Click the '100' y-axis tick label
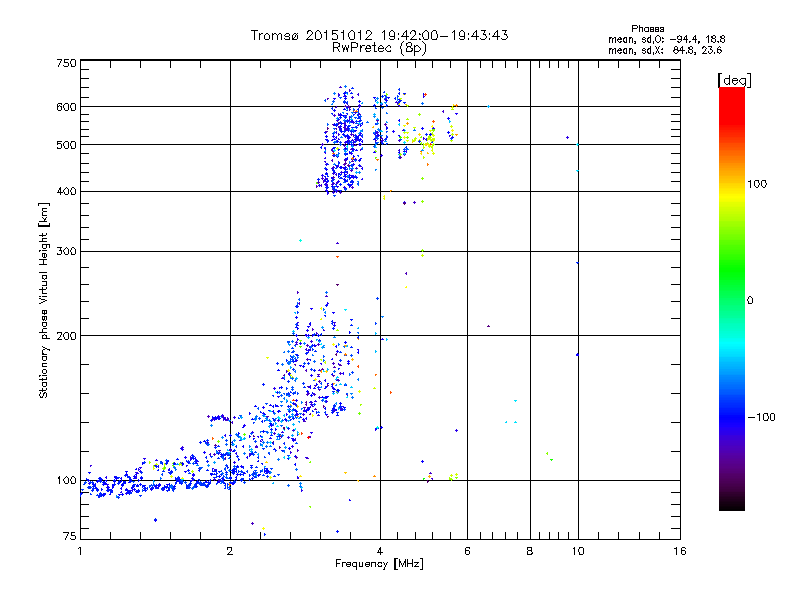The height and width of the screenshot is (600, 800). point(67,481)
